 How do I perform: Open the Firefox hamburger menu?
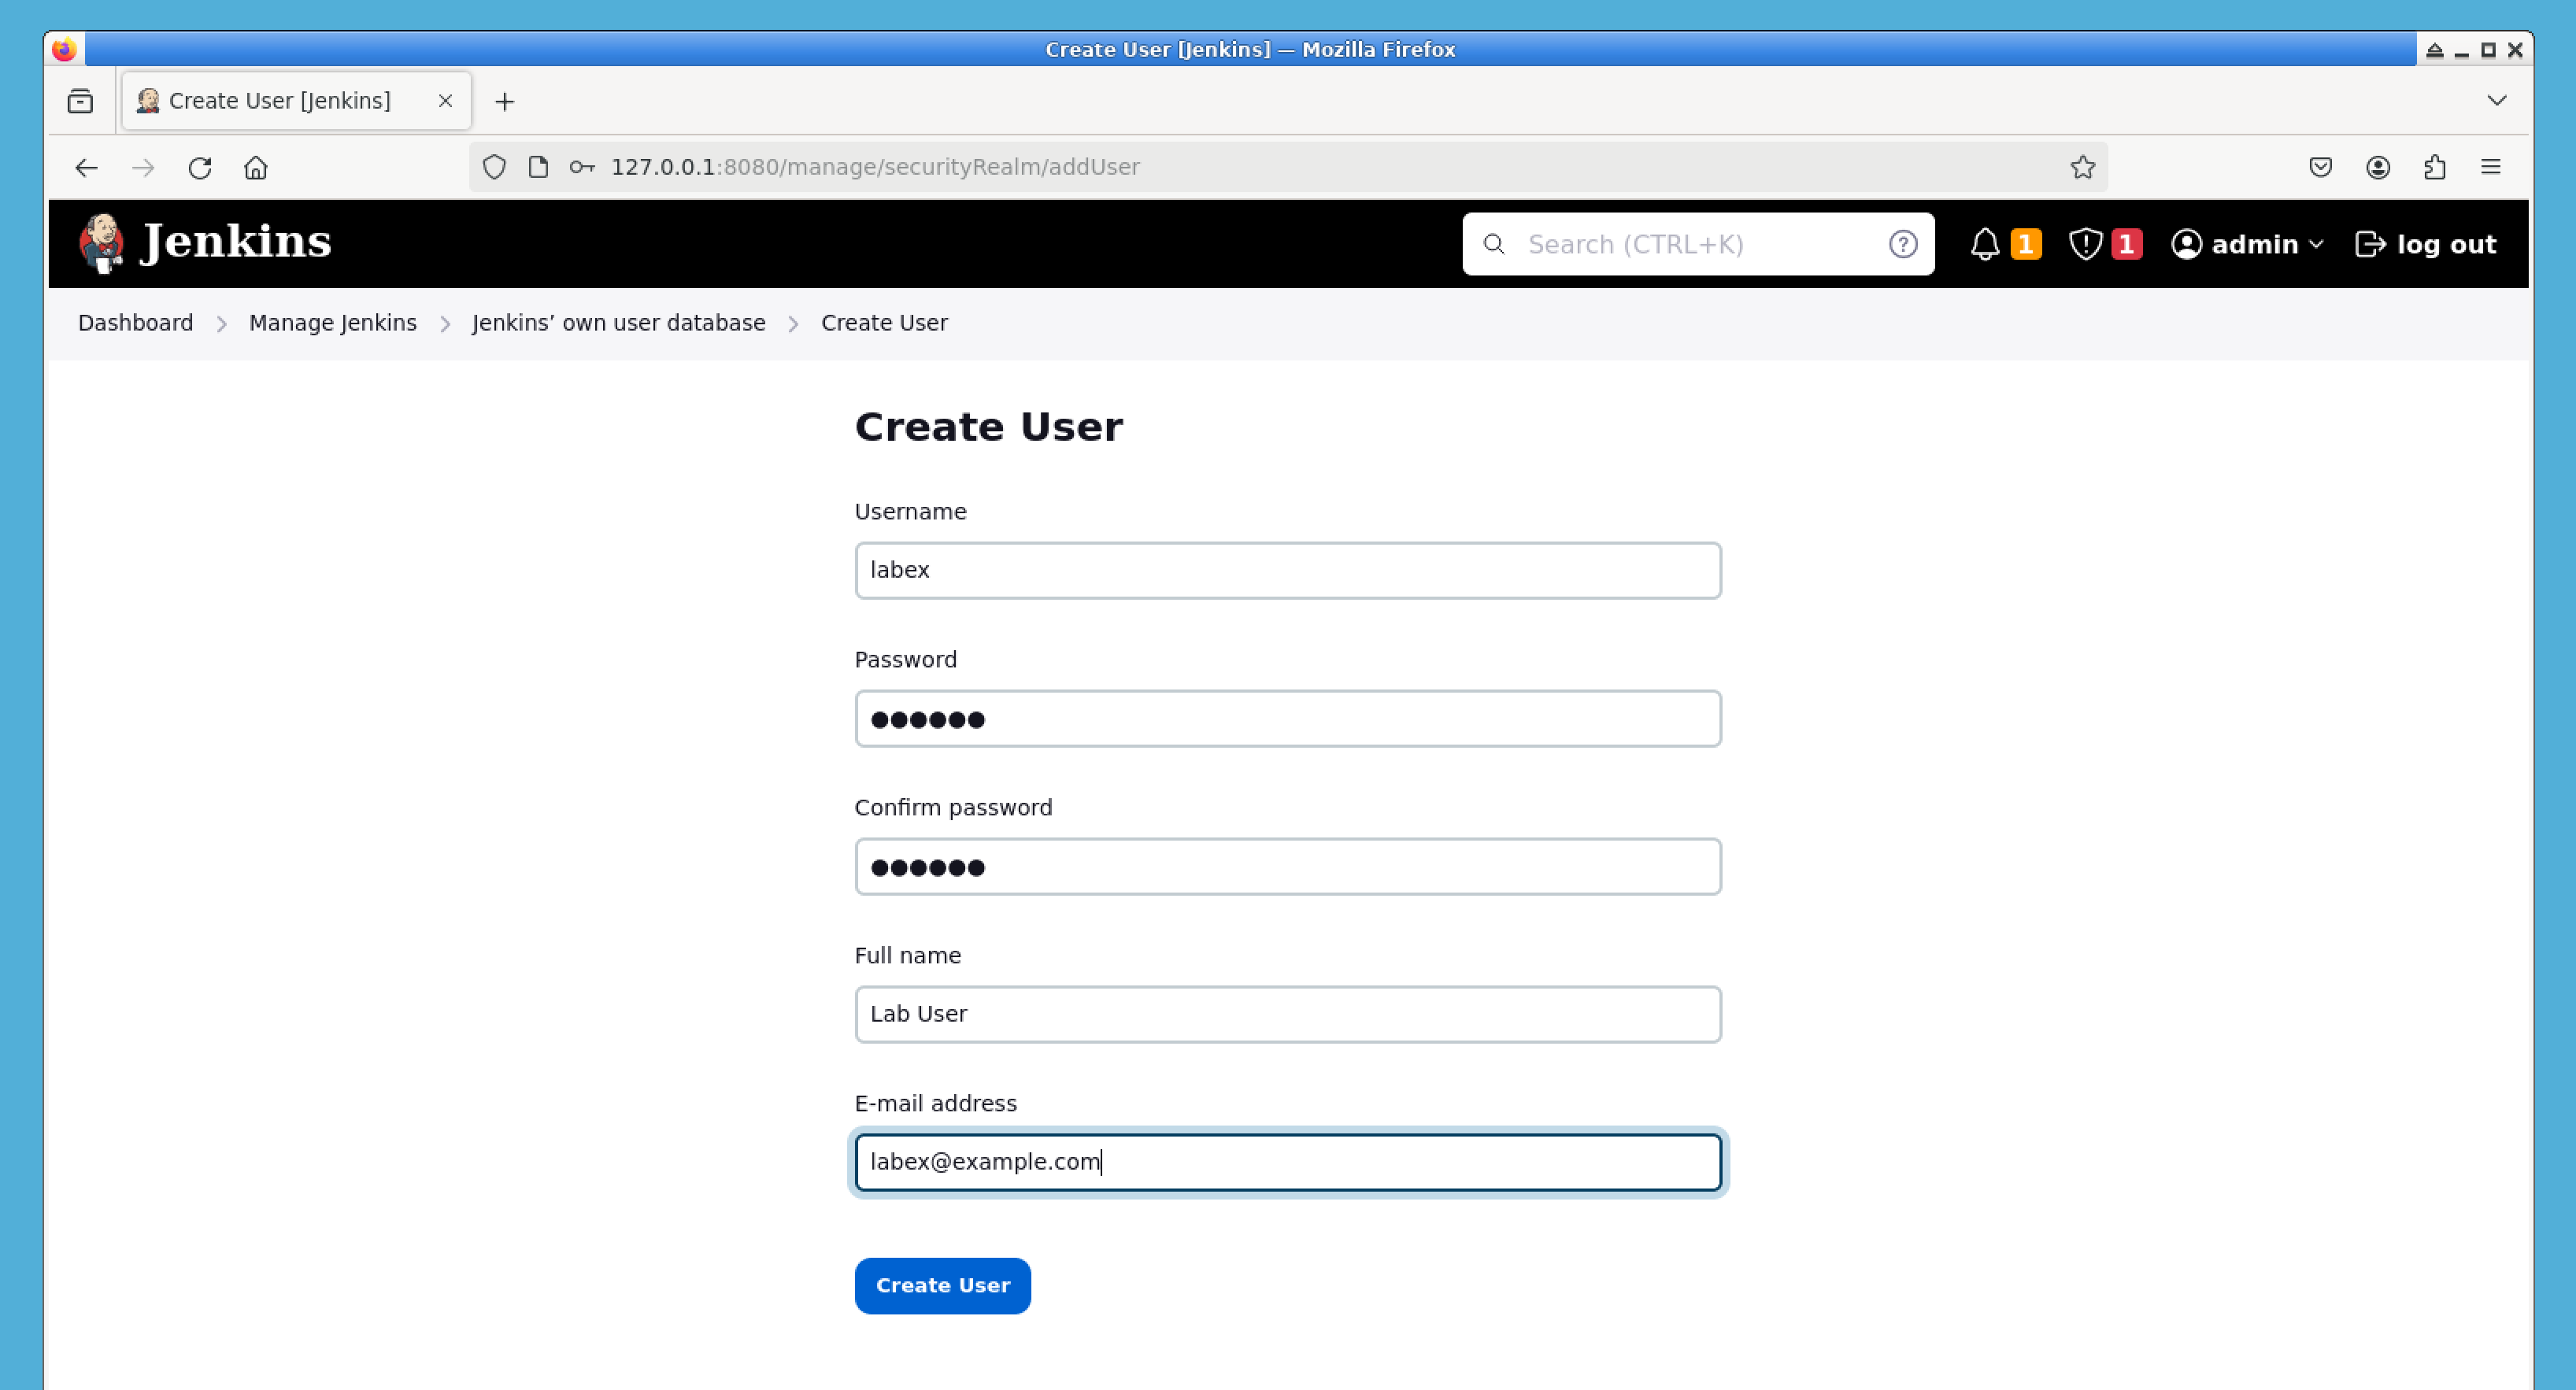(2491, 167)
